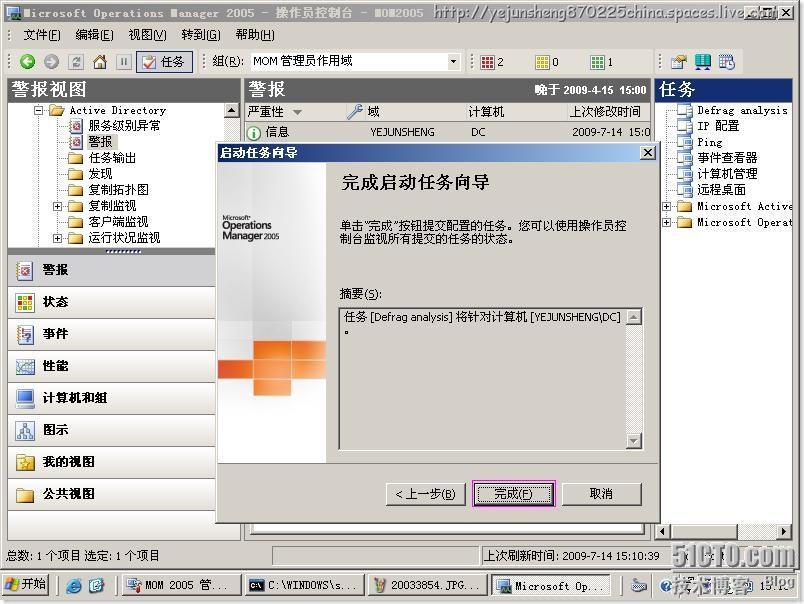Image resolution: width=804 pixels, height=604 pixels.
Task: Open the 视图(V) menu
Action: (147, 35)
